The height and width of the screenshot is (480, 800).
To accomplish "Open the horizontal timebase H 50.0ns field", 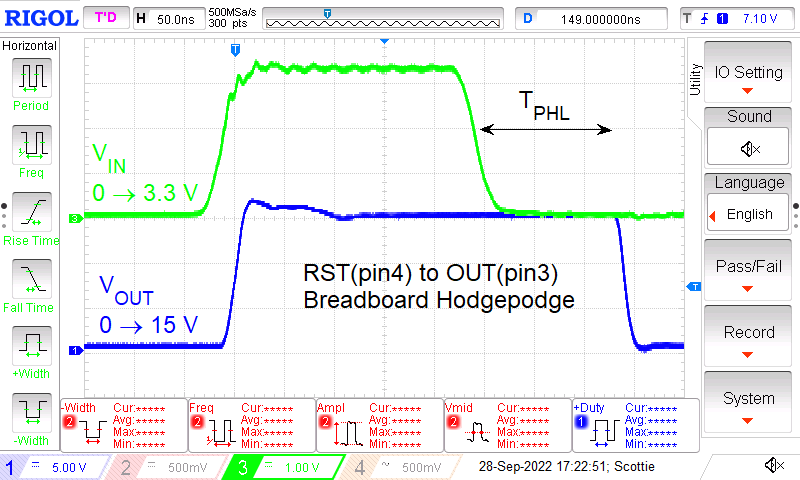I will pos(169,19).
